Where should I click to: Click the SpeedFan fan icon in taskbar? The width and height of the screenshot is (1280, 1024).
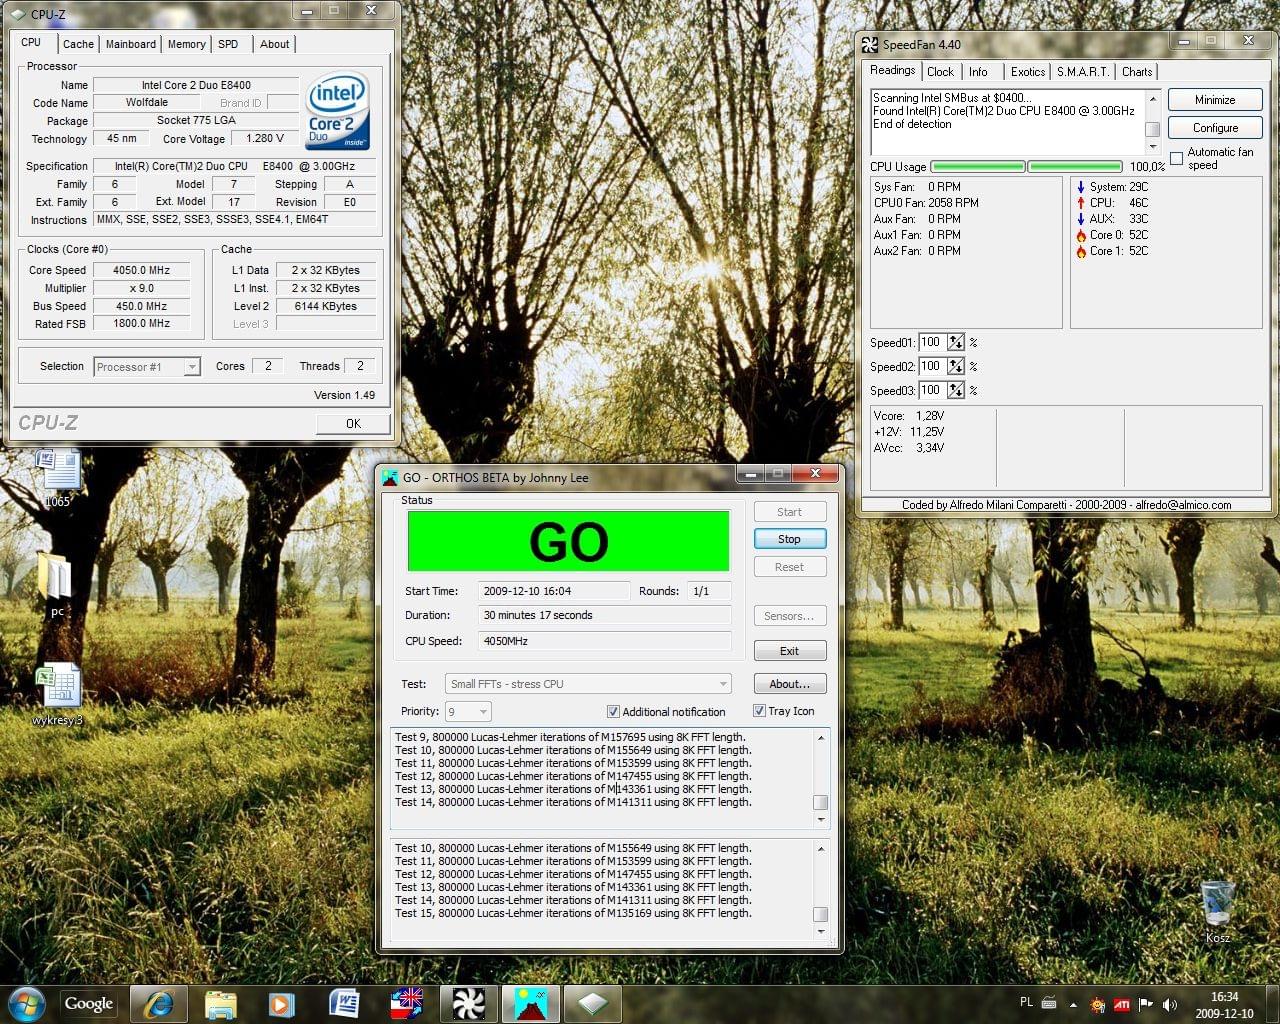(468, 1003)
